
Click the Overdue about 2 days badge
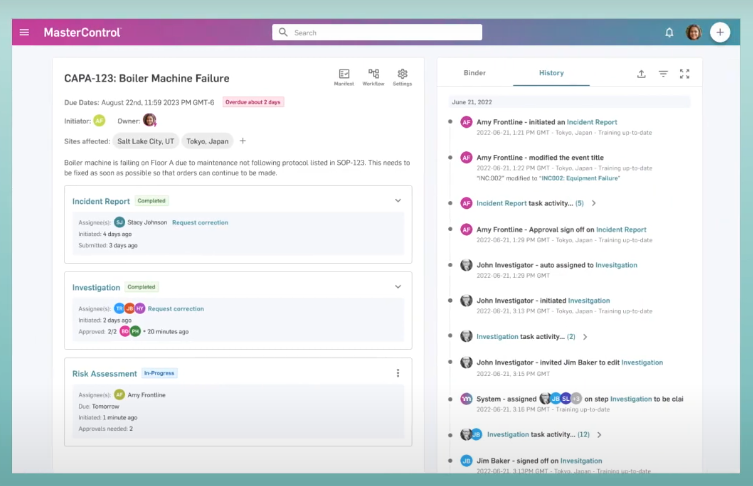point(253,102)
